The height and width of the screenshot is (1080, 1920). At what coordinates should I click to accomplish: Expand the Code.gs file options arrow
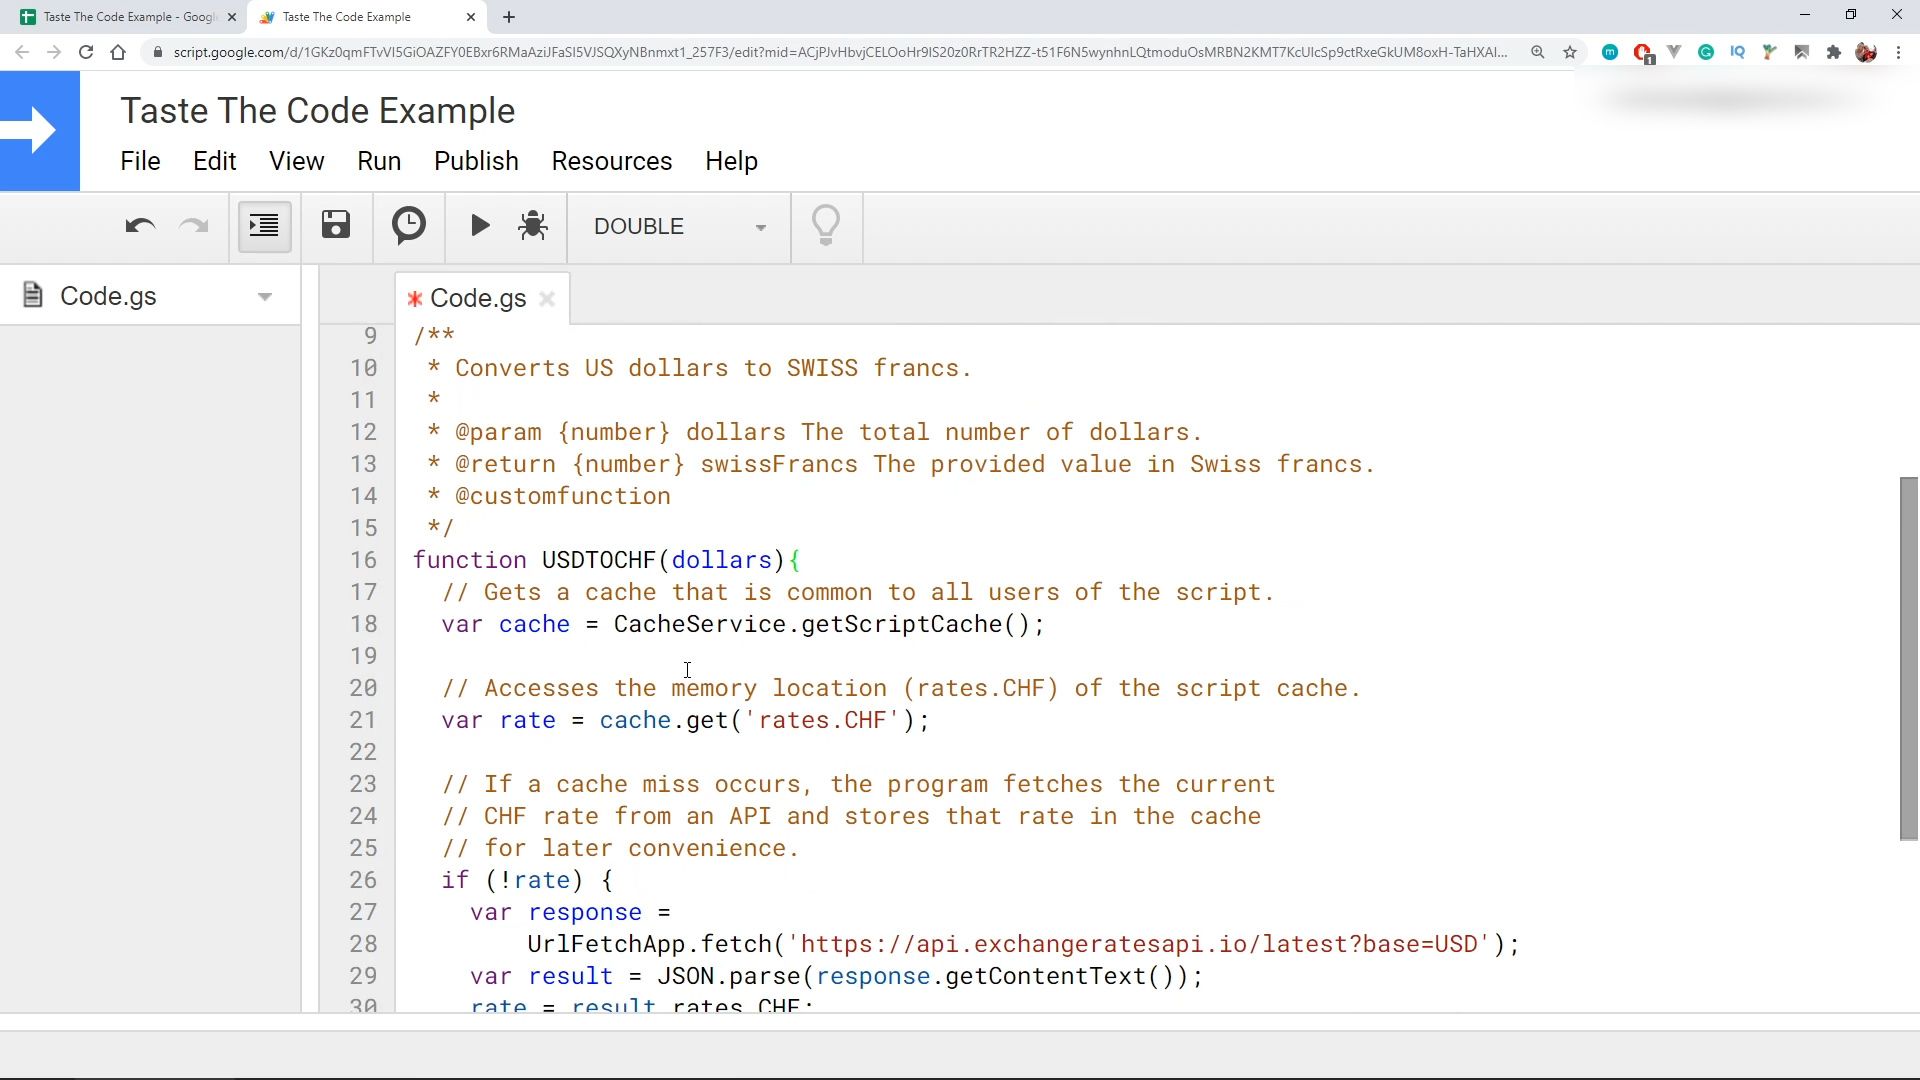pyautogui.click(x=265, y=297)
